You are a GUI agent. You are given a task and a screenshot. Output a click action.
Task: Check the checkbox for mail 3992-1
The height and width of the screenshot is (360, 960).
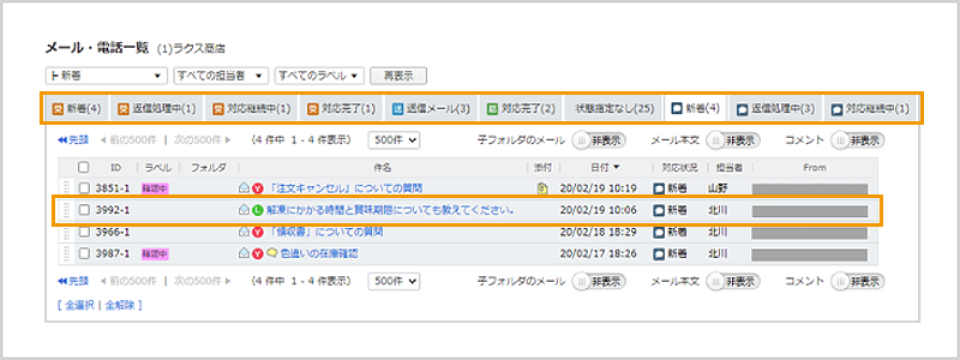click(x=84, y=210)
